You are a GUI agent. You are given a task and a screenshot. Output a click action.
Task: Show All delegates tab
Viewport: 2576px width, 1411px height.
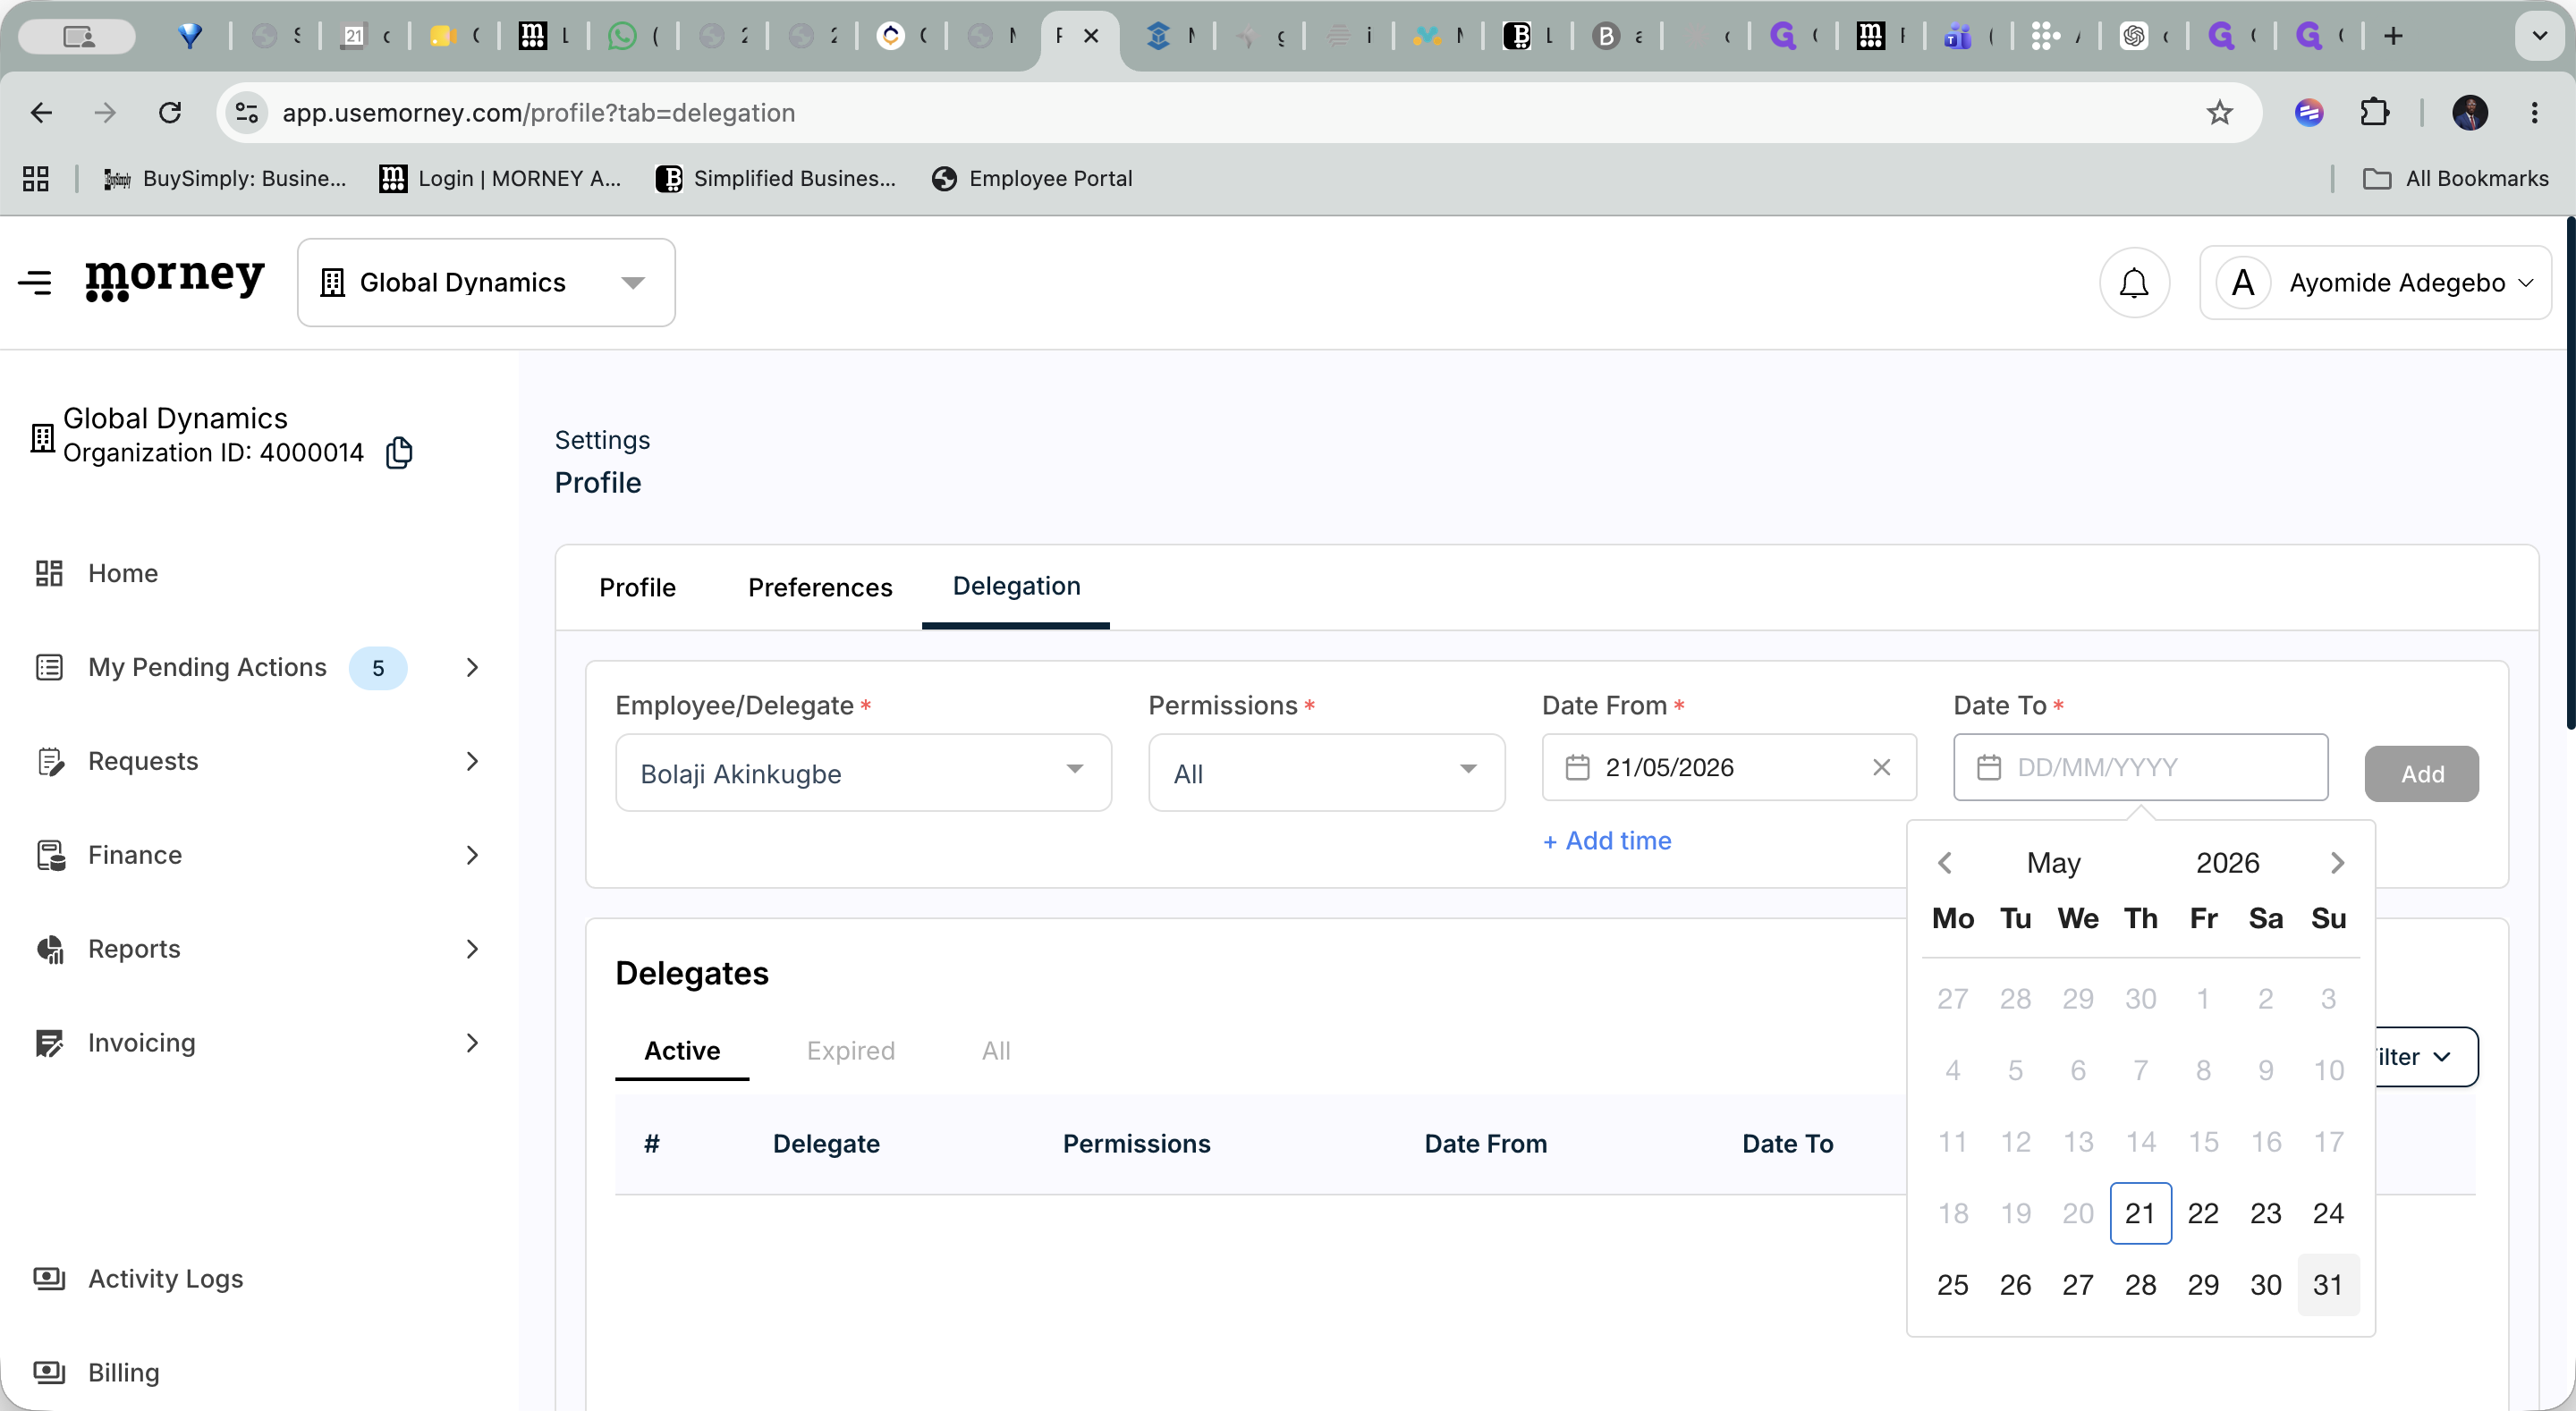click(x=996, y=1051)
